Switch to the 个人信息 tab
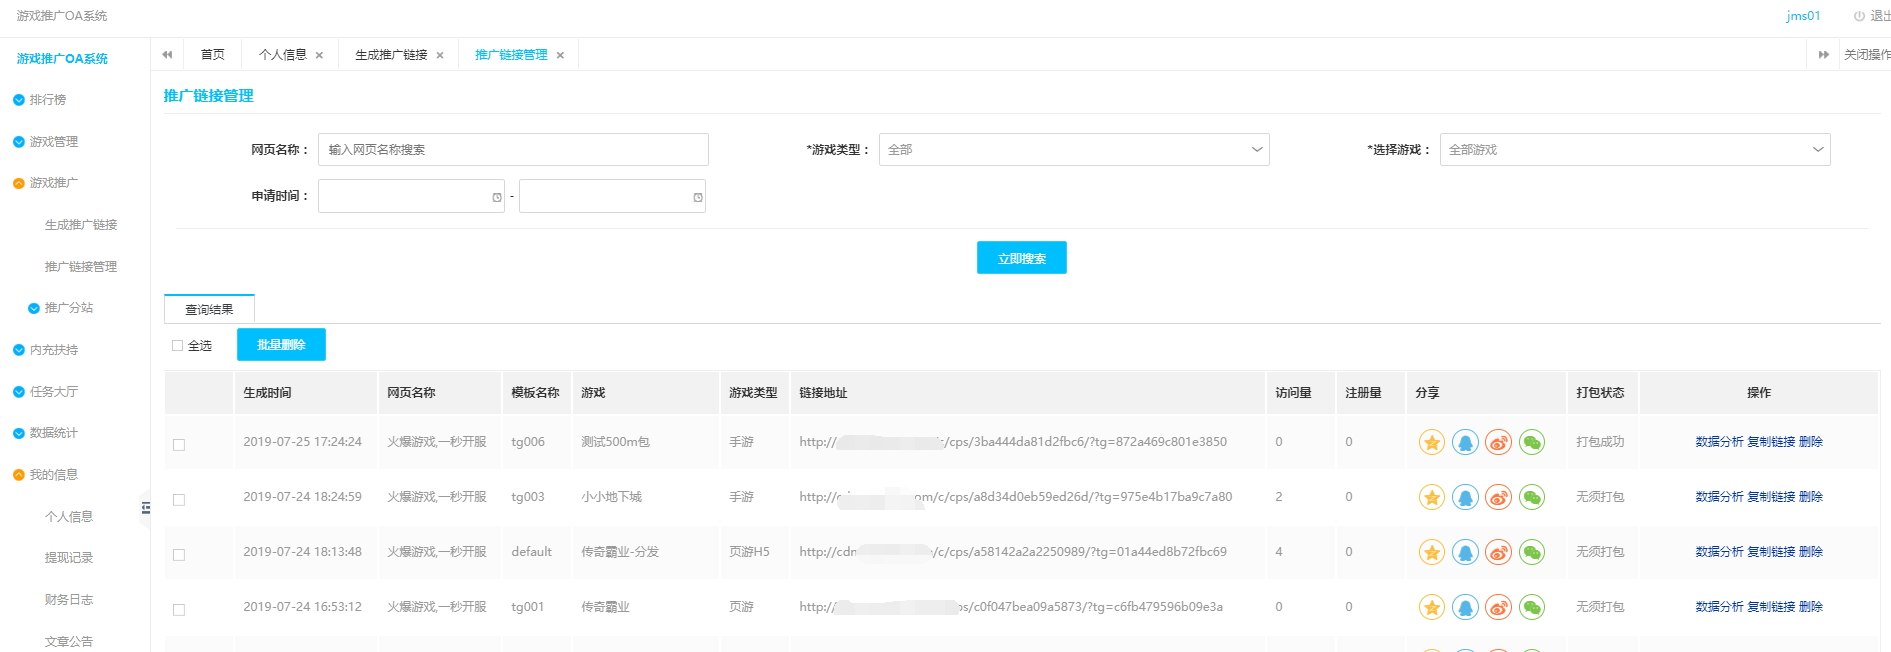This screenshot has width=1891, height=652. click(x=282, y=55)
